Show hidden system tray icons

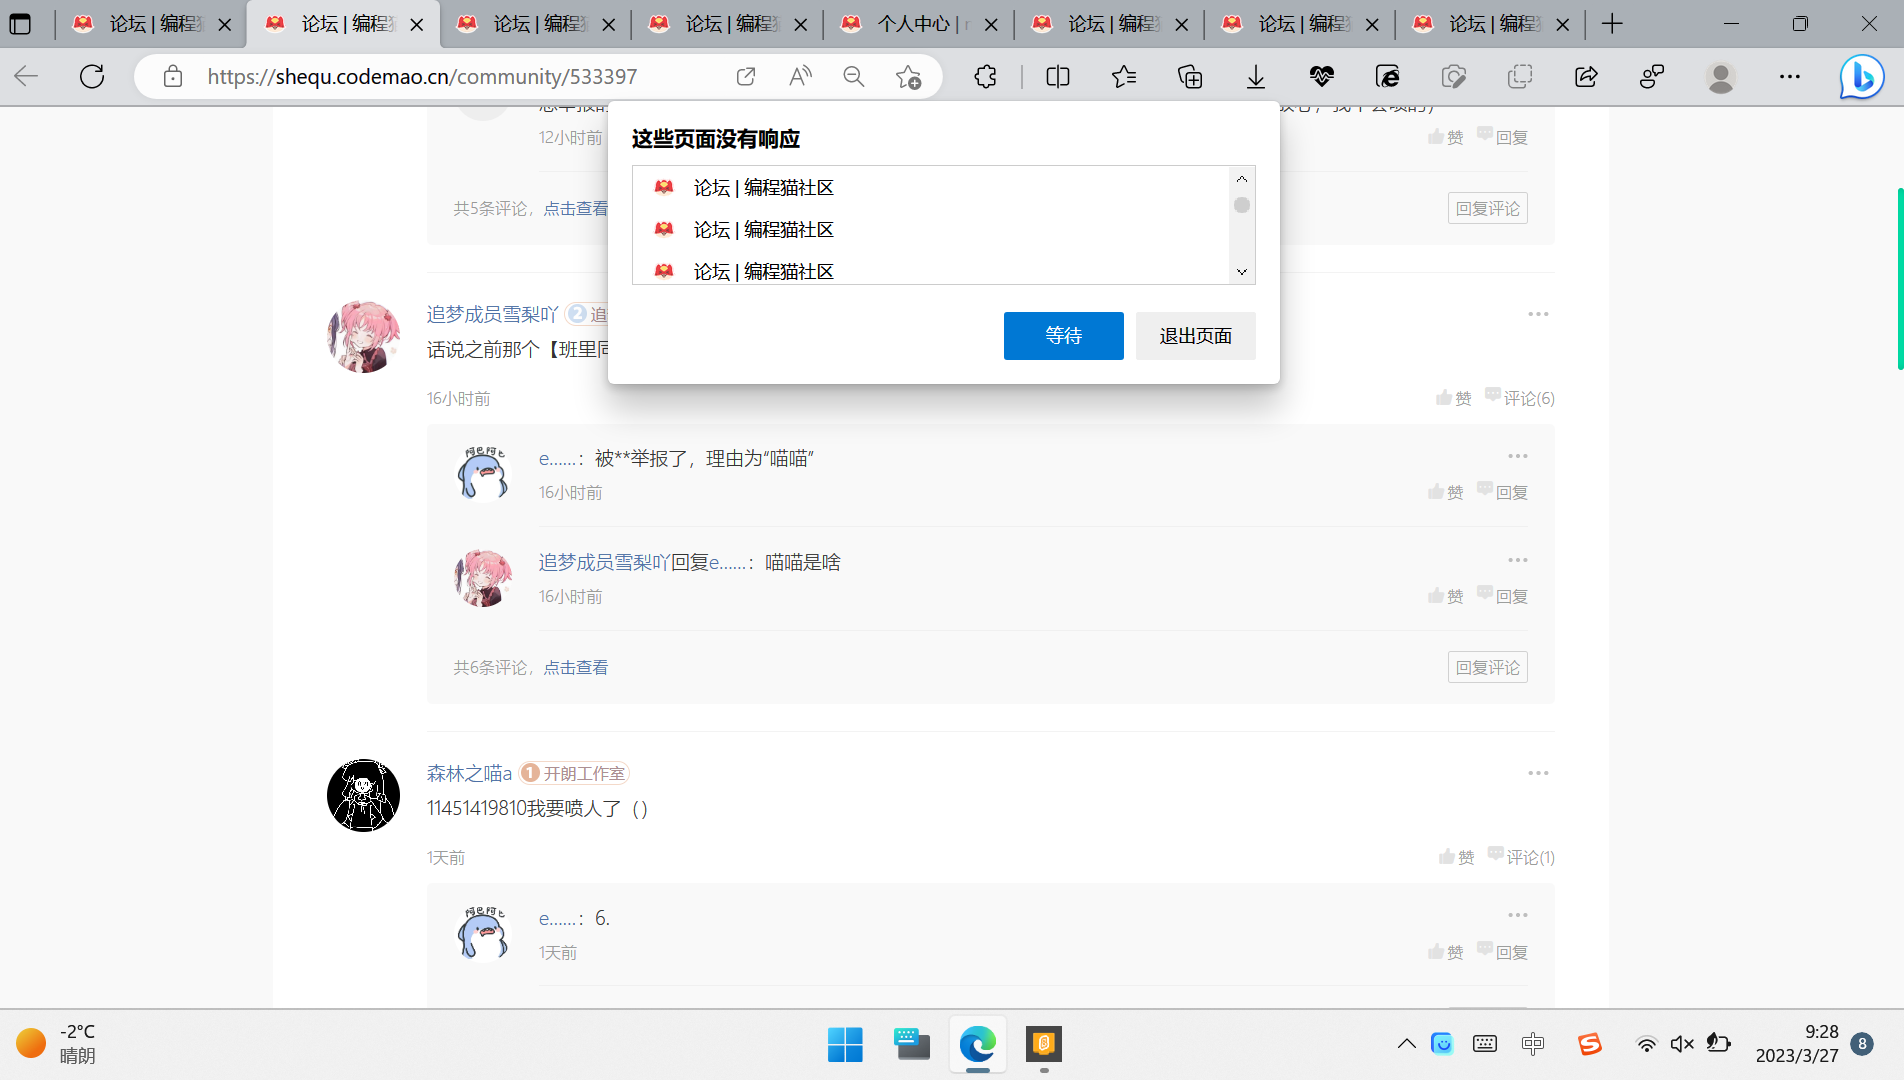[x=1406, y=1044]
